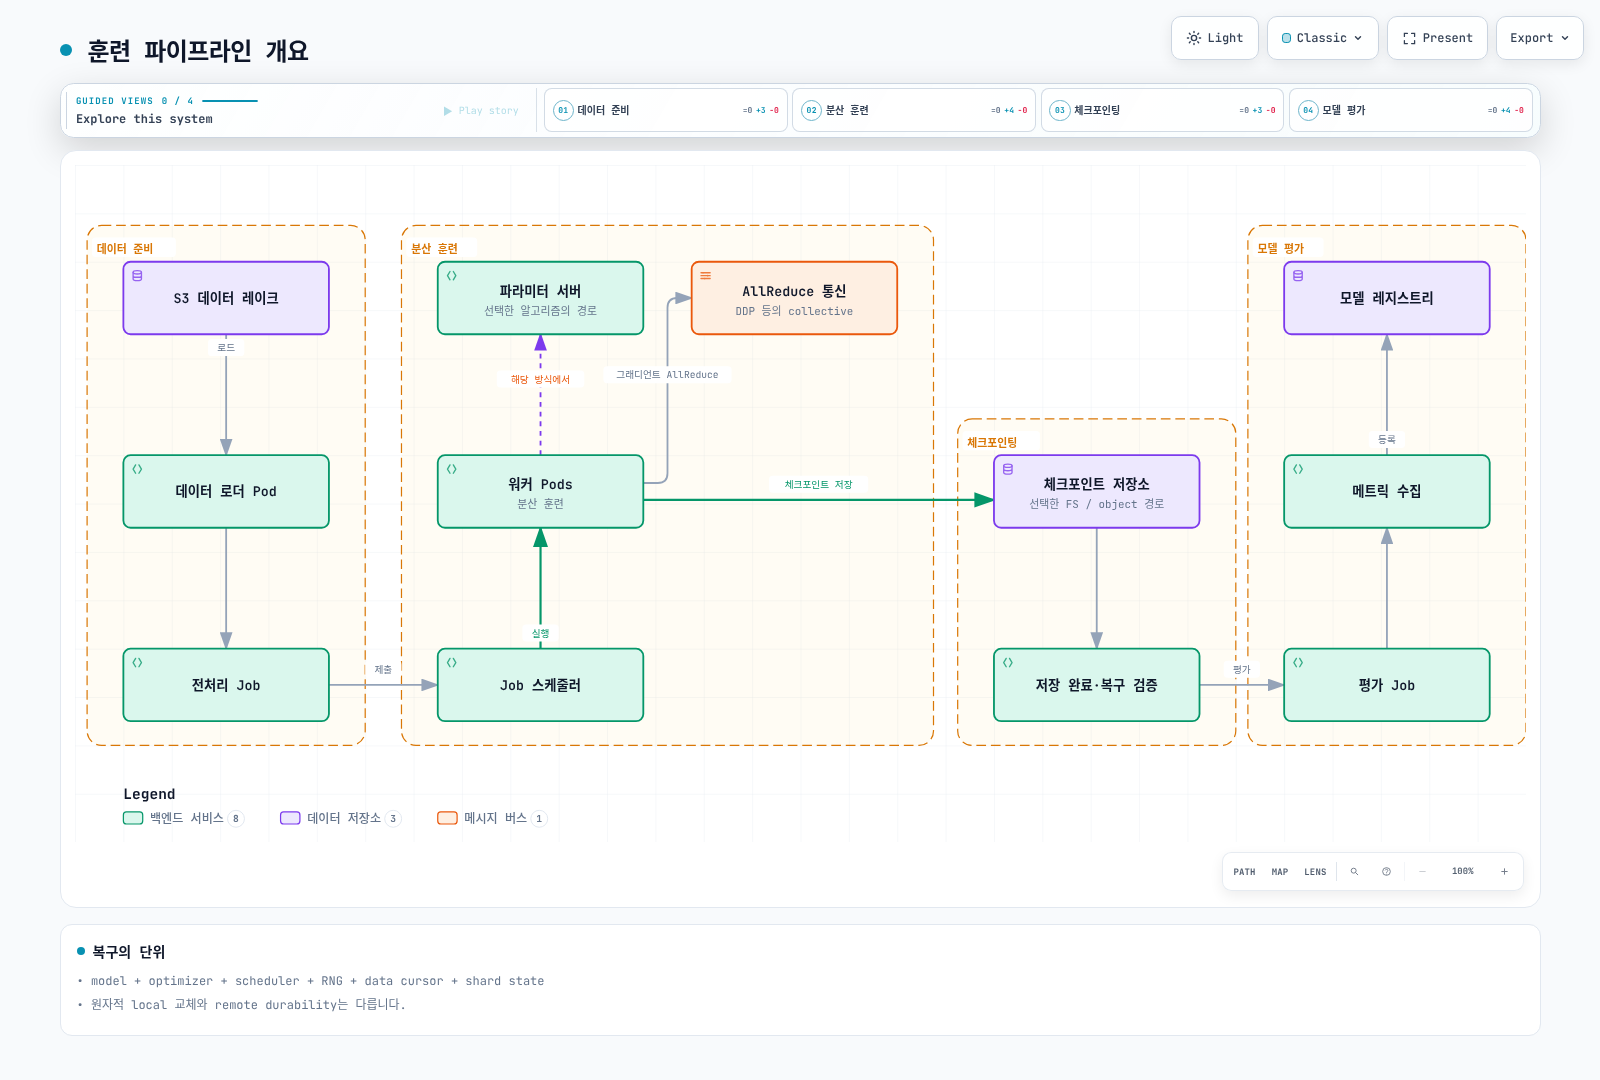This screenshot has width=1600, height=1080.
Task: Toggle the Light theme button
Action: 1215,38
